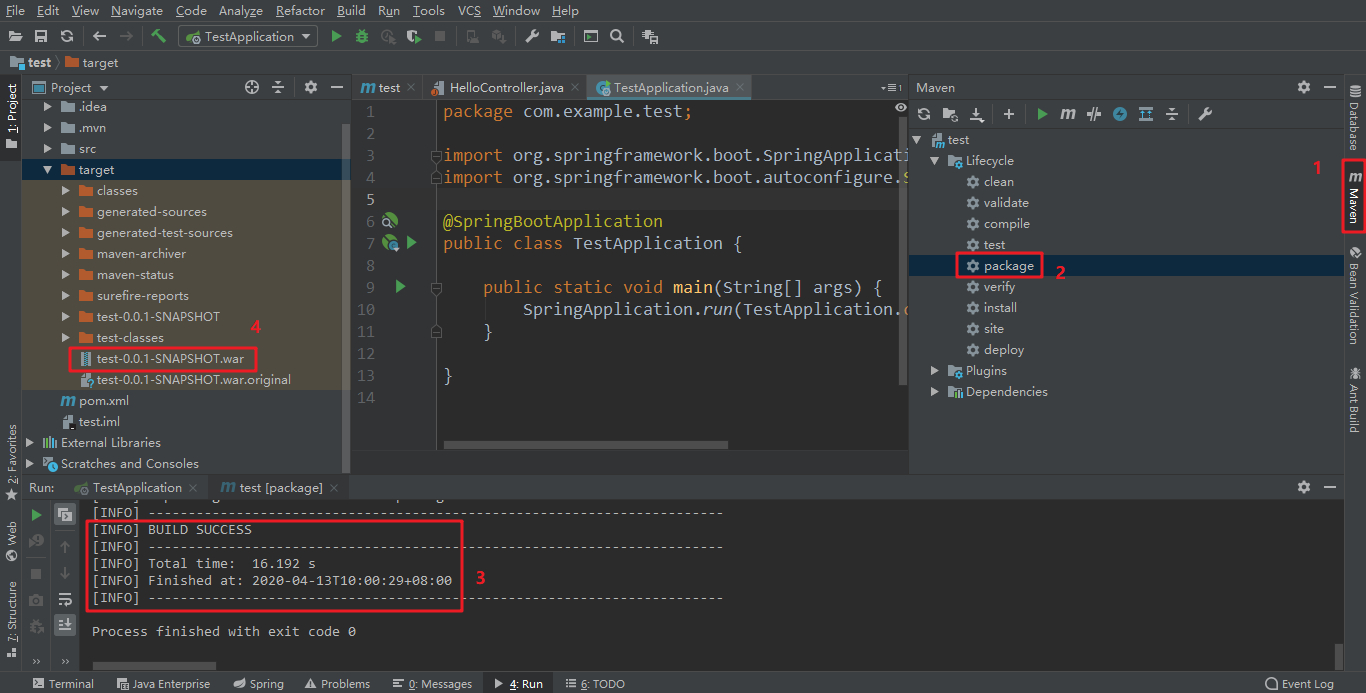Collapse all in Project panel
The height and width of the screenshot is (693, 1366).
[278, 87]
